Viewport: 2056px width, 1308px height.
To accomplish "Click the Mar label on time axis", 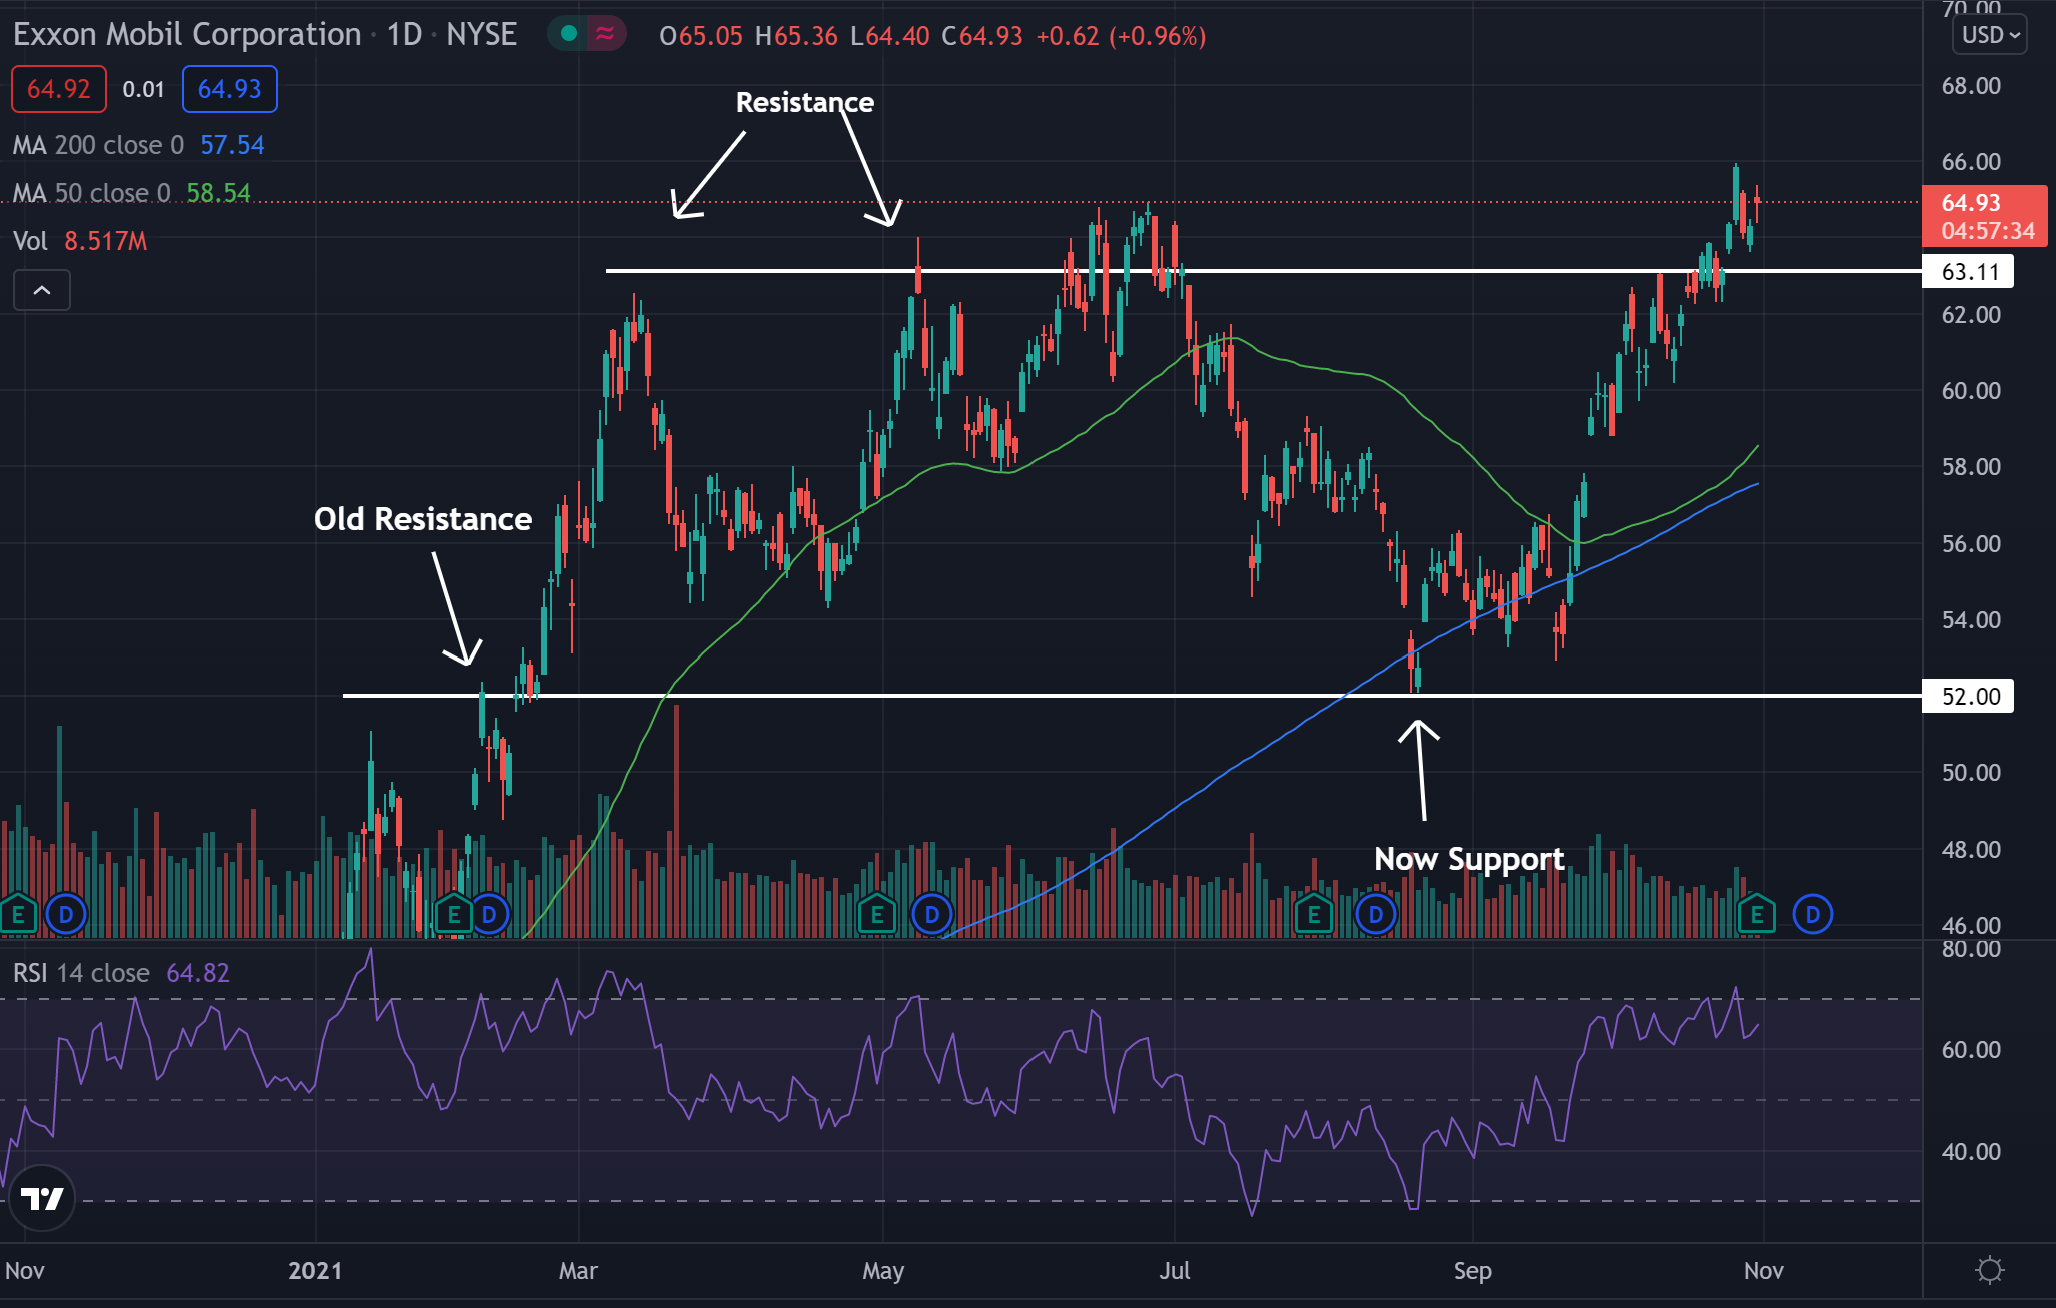I will pos(578,1271).
